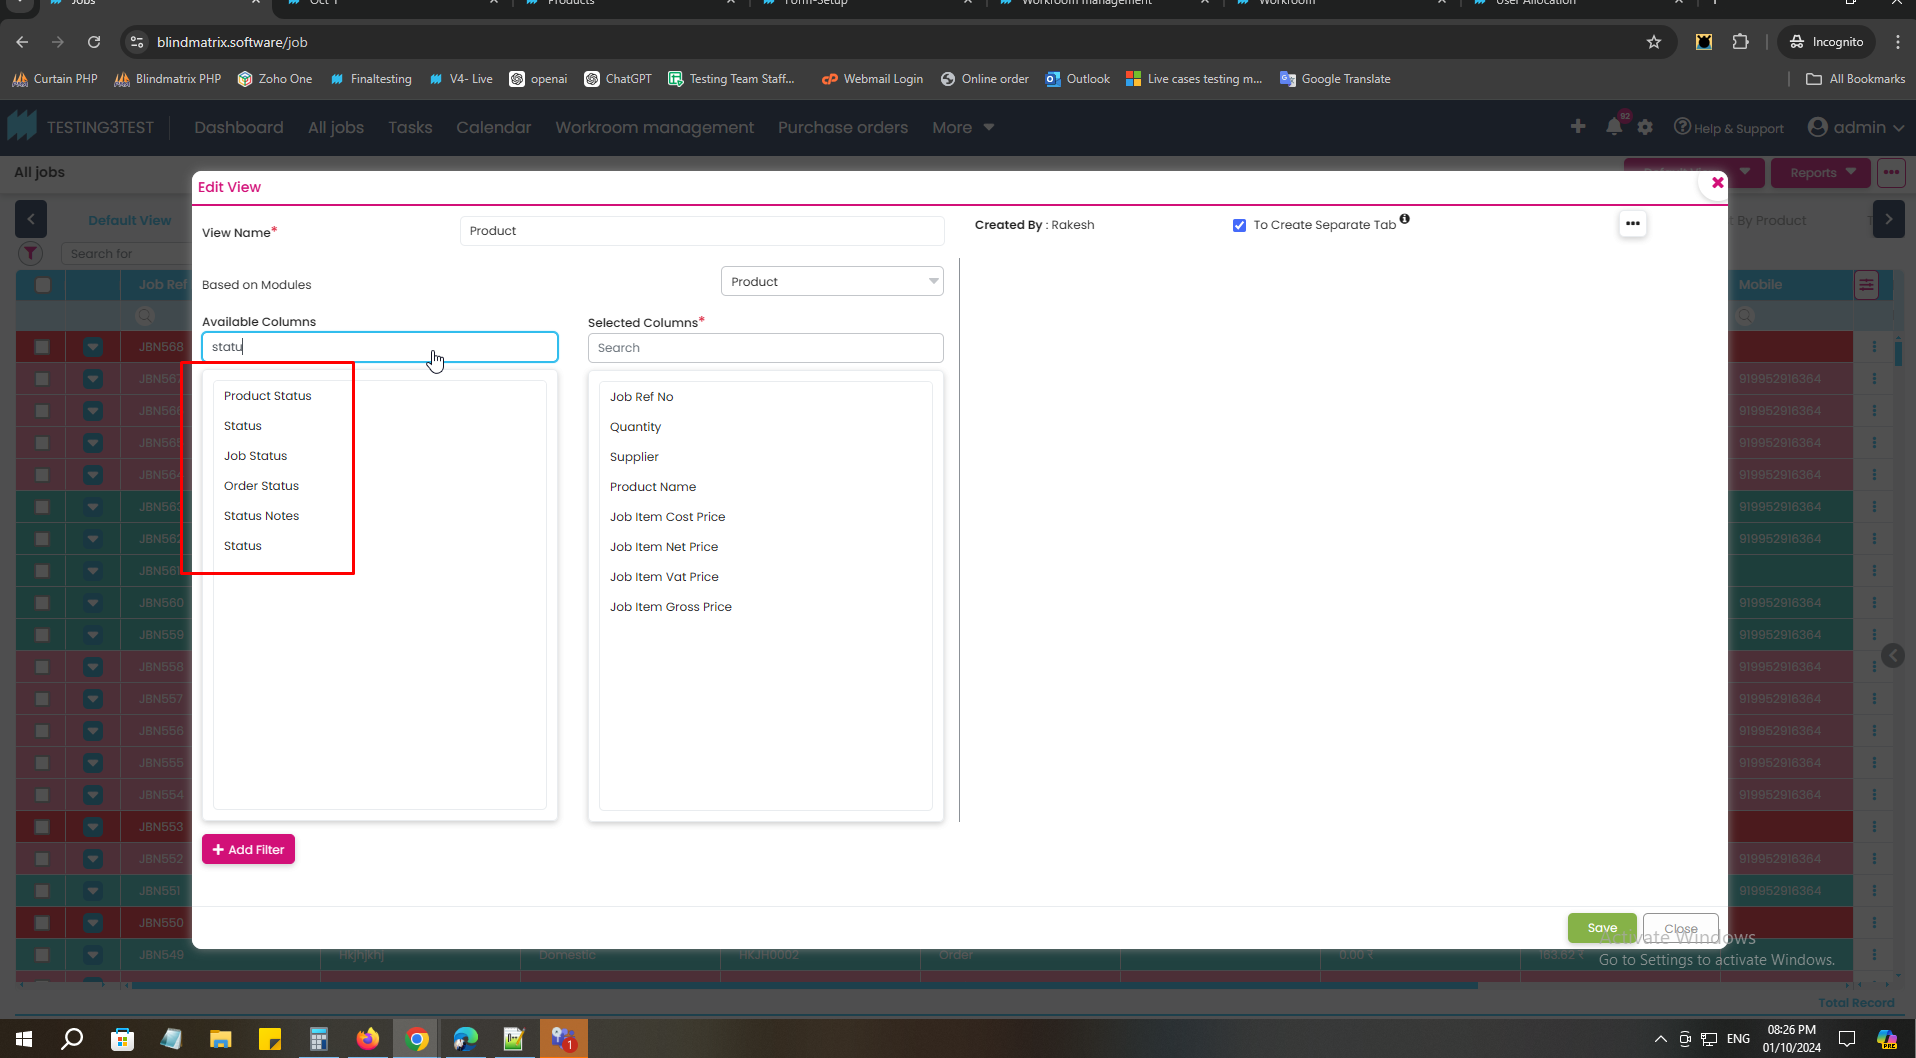Go to Workroom management menu
This screenshot has width=1916, height=1058.
tap(654, 128)
